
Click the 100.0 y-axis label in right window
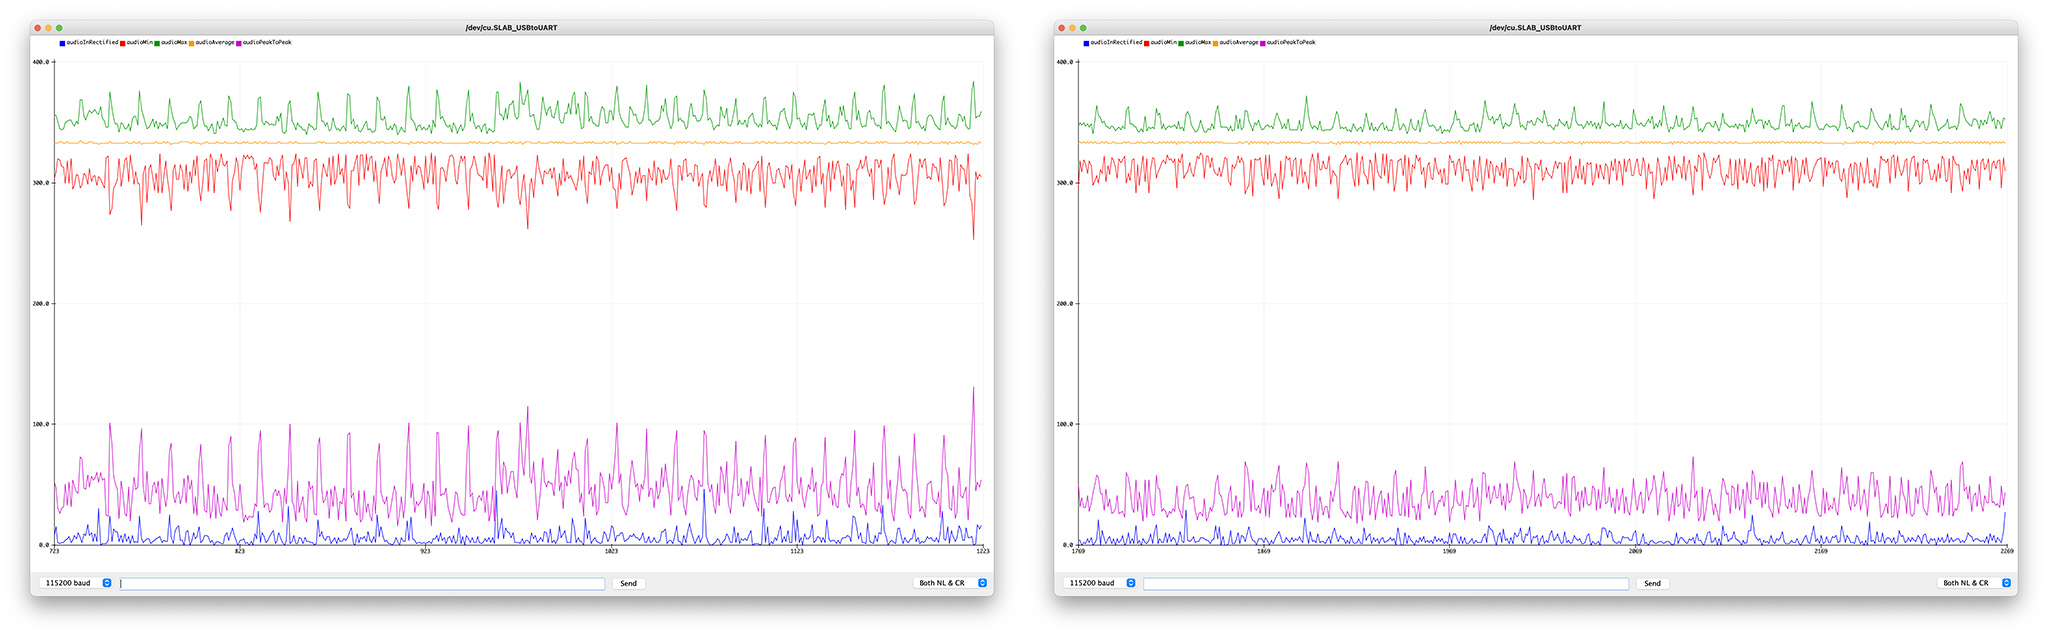1065,424
